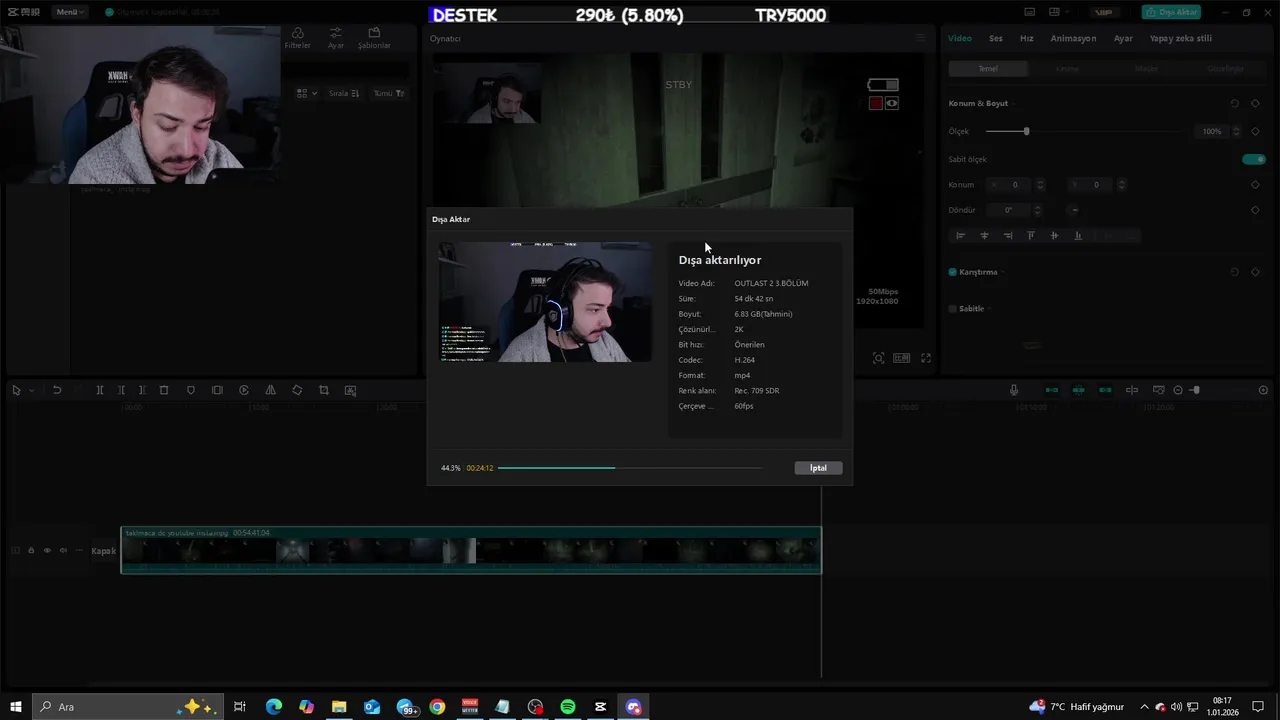This screenshot has width=1280, height=720.
Task: Add keyframe for Ölçek
Action: click(x=1255, y=131)
